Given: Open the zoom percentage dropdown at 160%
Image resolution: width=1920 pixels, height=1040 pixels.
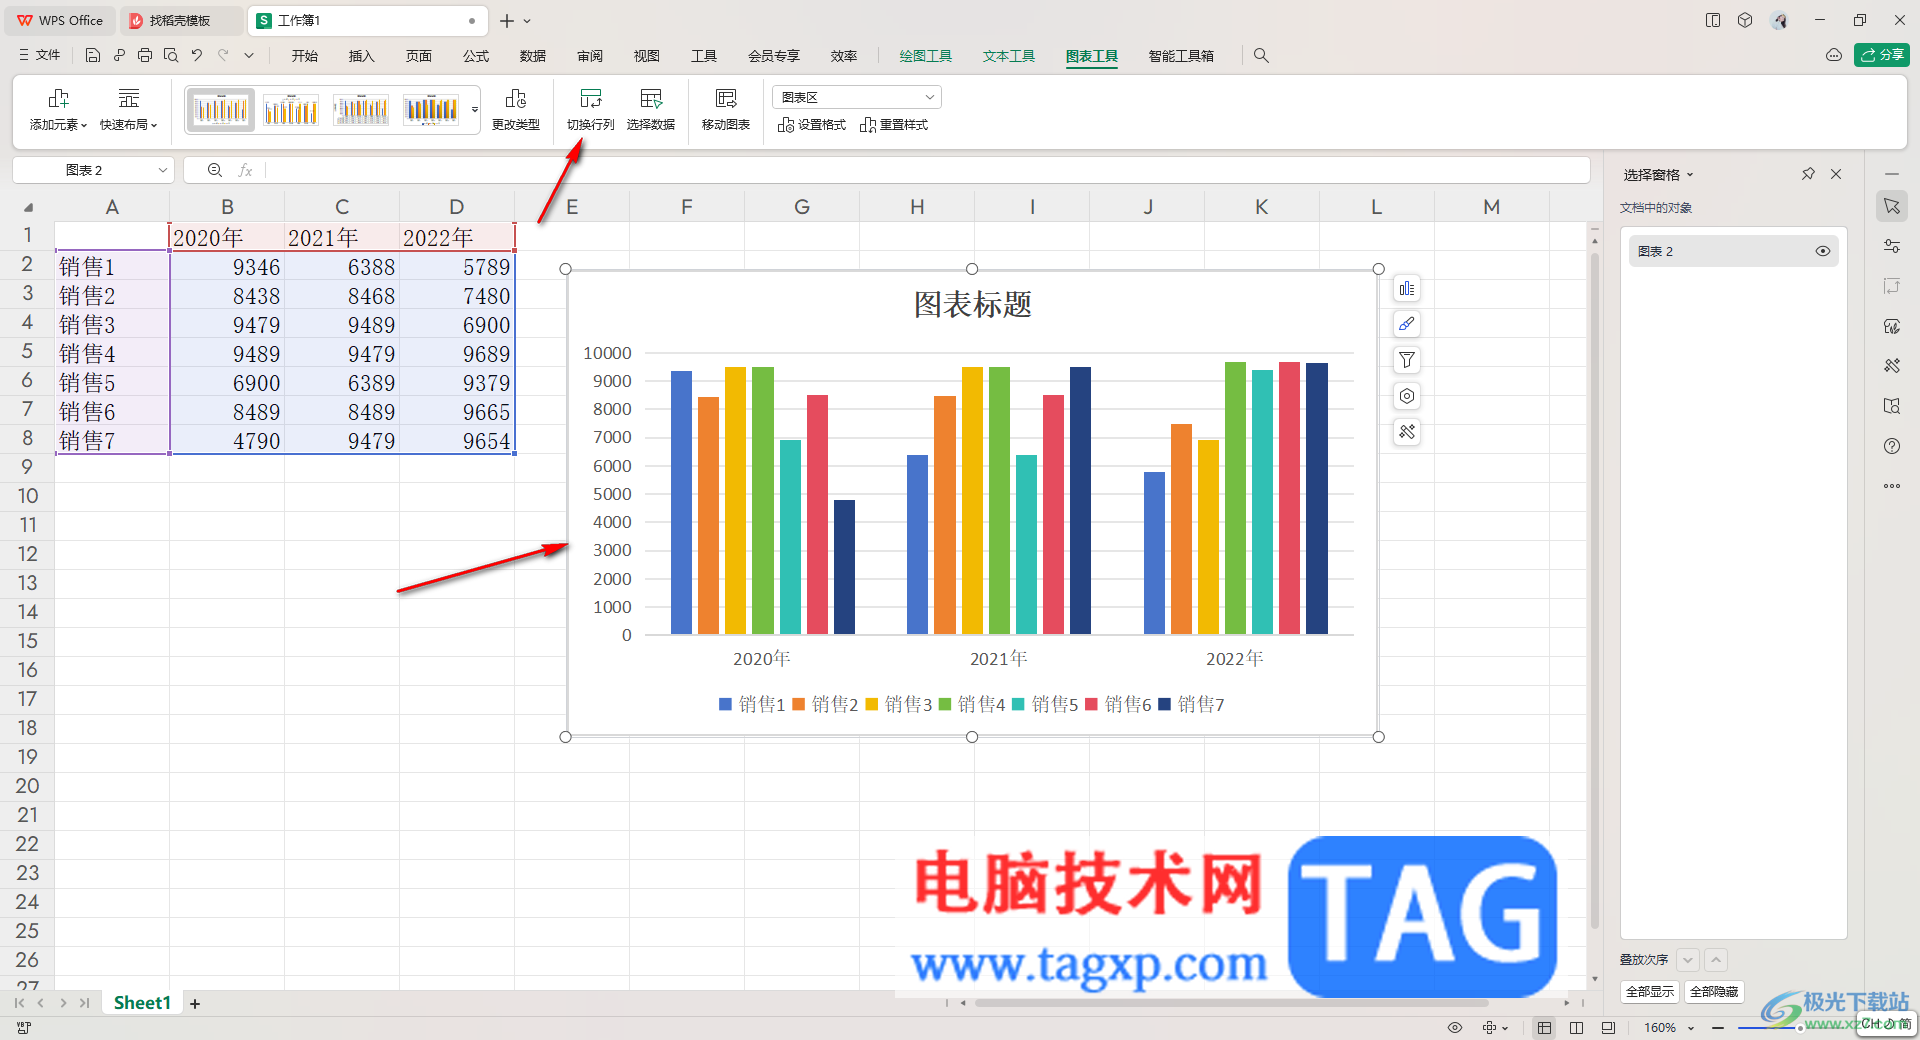Looking at the screenshot, I should coord(1691,1028).
